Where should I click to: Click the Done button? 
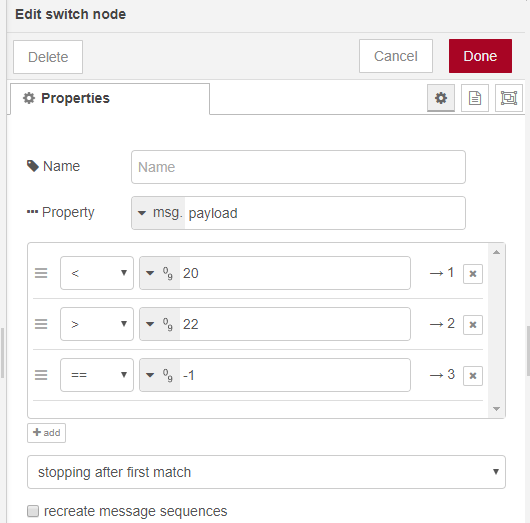pyautogui.click(x=480, y=56)
